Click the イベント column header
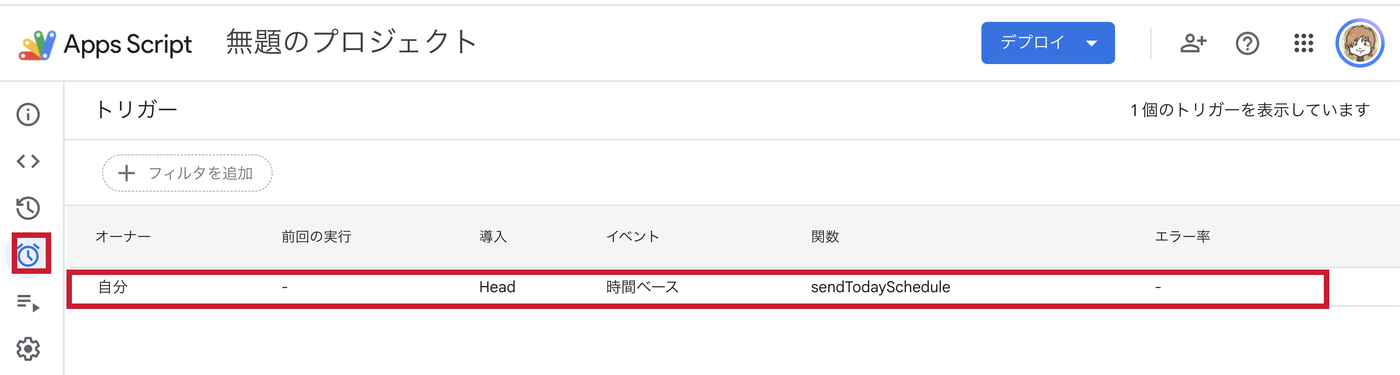This screenshot has height=375, width=1400. click(x=632, y=237)
